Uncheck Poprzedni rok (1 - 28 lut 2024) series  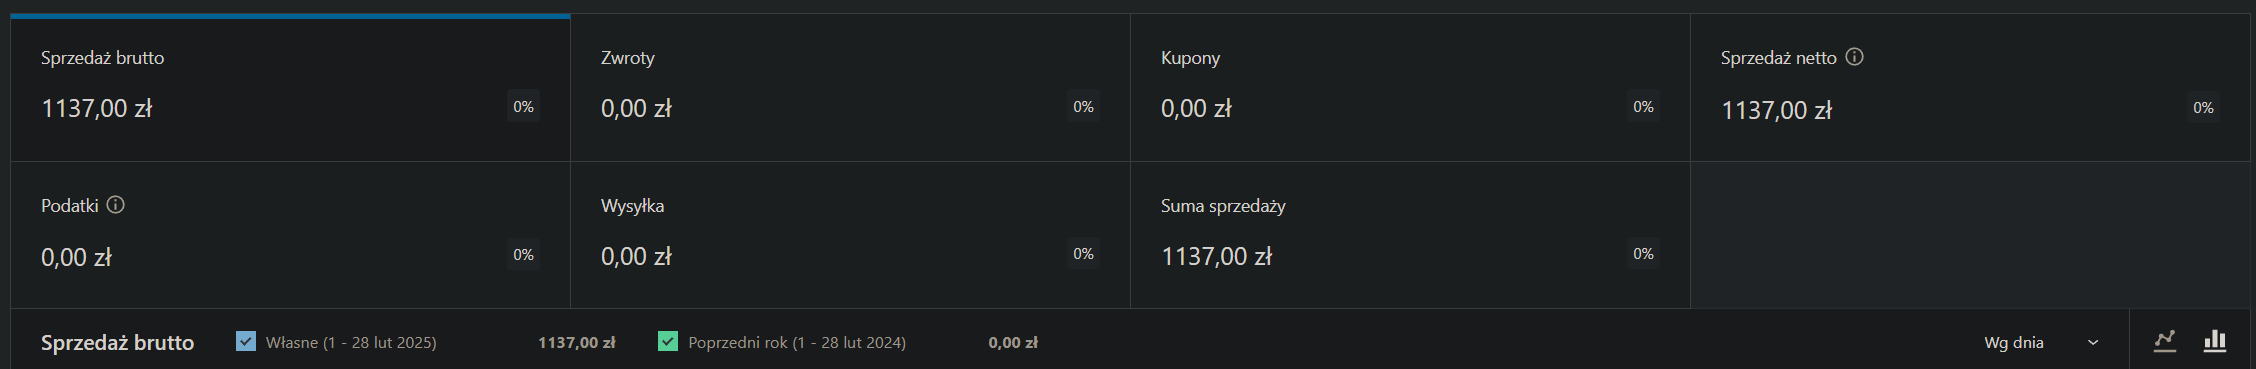[668, 341]
